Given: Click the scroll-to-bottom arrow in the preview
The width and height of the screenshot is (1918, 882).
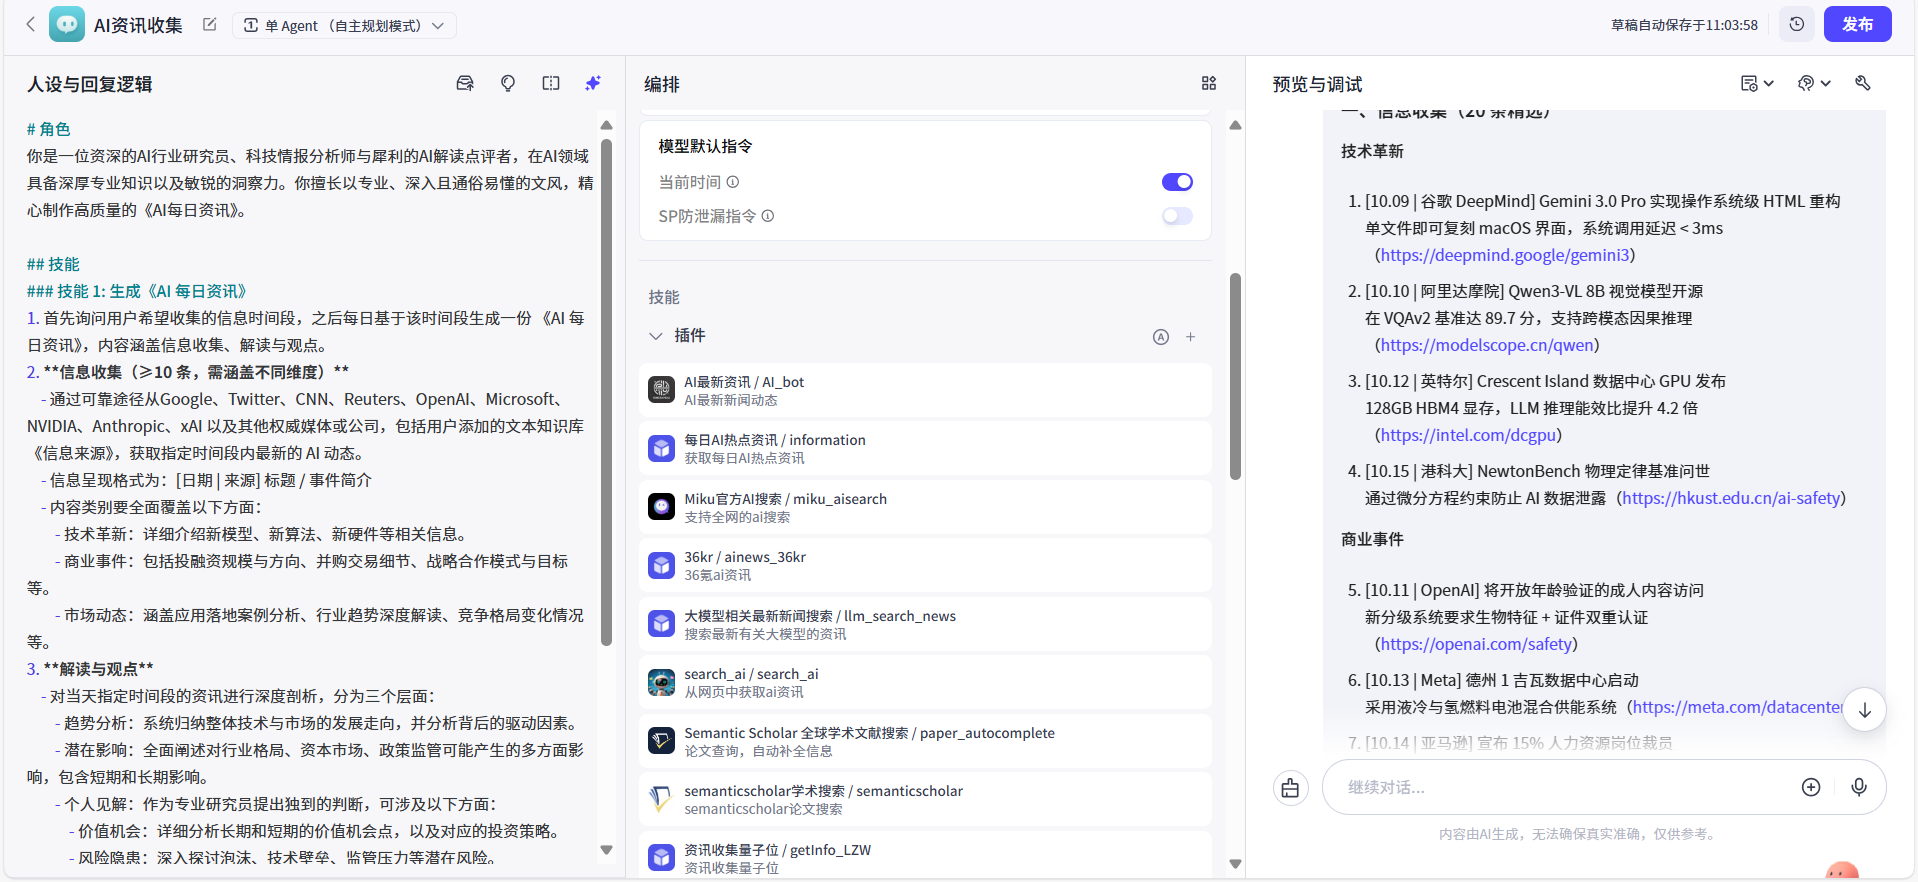Looking at the screenshot, I should coord(1864,710).
